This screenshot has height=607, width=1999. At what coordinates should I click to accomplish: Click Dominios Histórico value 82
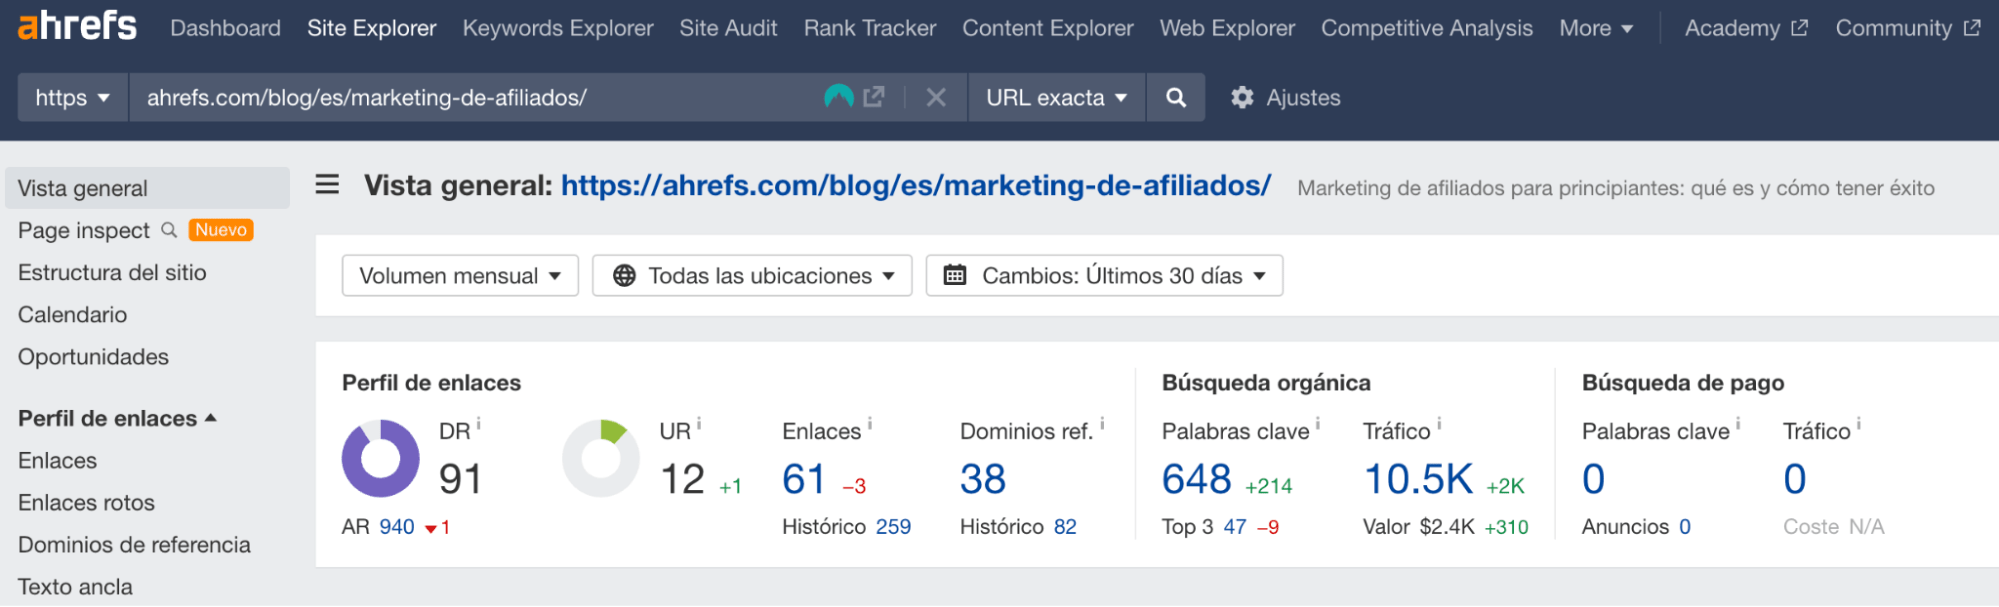tap(1065, 526)
